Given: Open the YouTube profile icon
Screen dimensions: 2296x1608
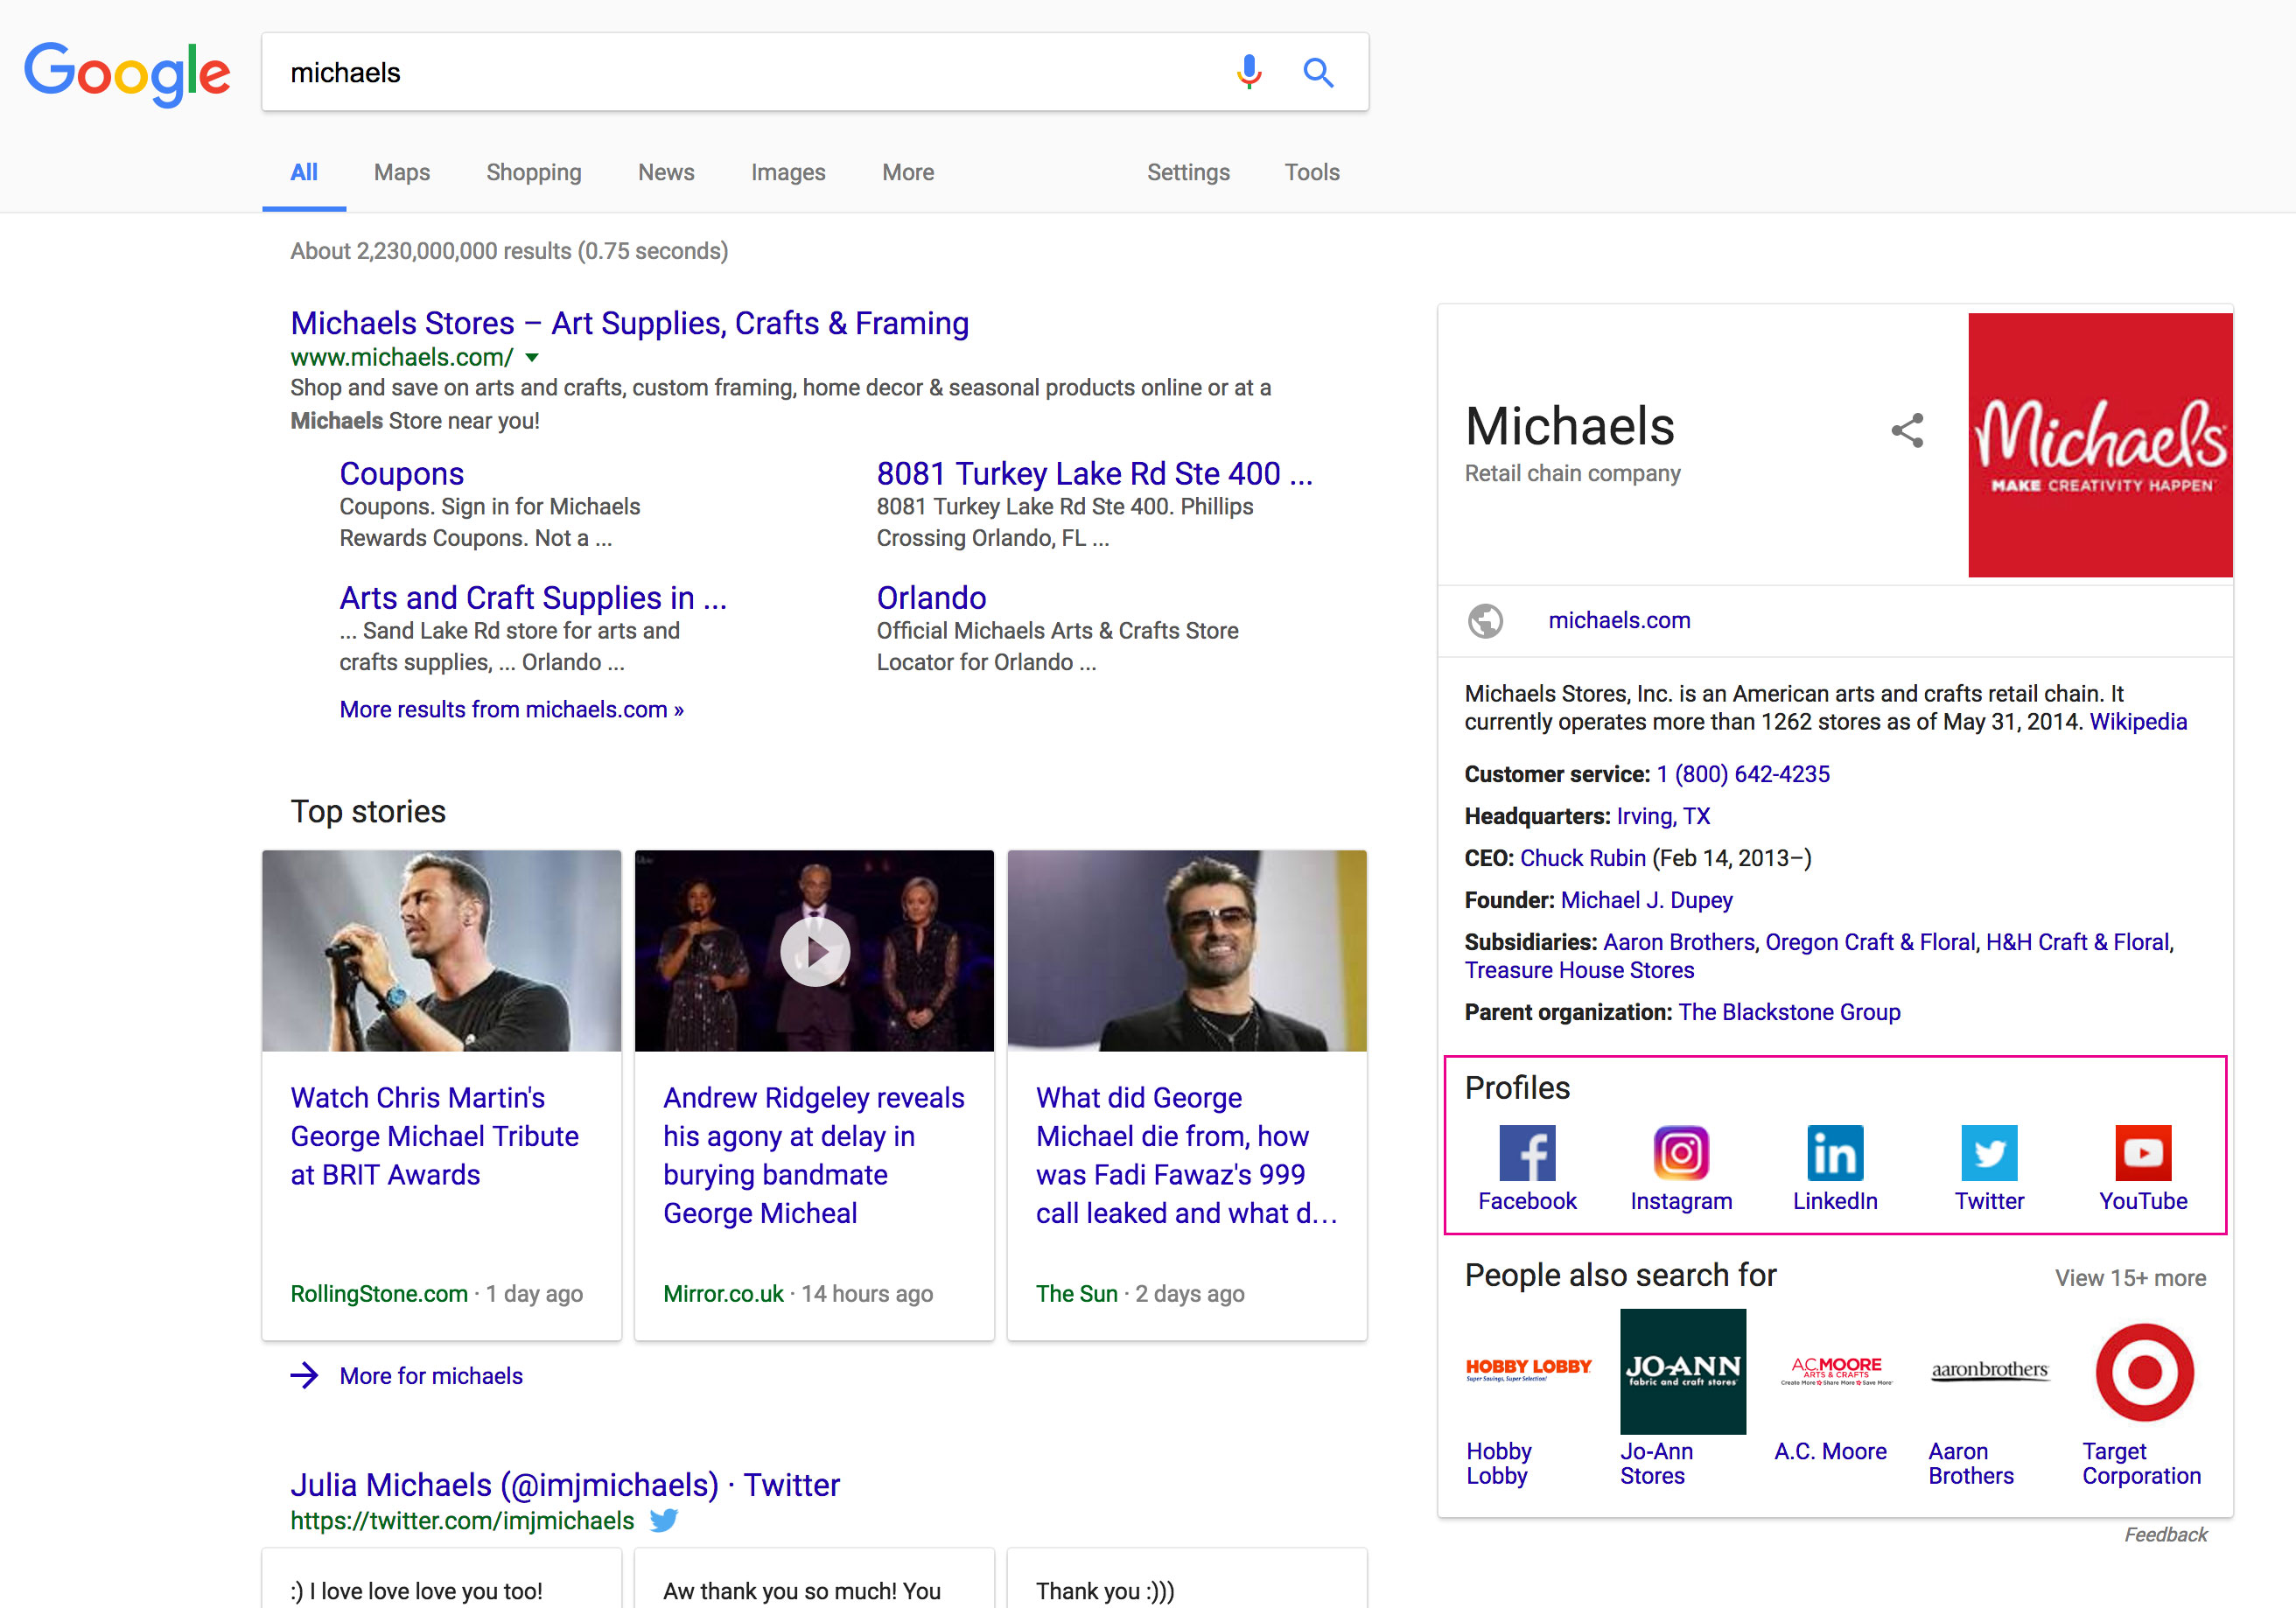Looking at the screenshot, I should (2143, 1153).
